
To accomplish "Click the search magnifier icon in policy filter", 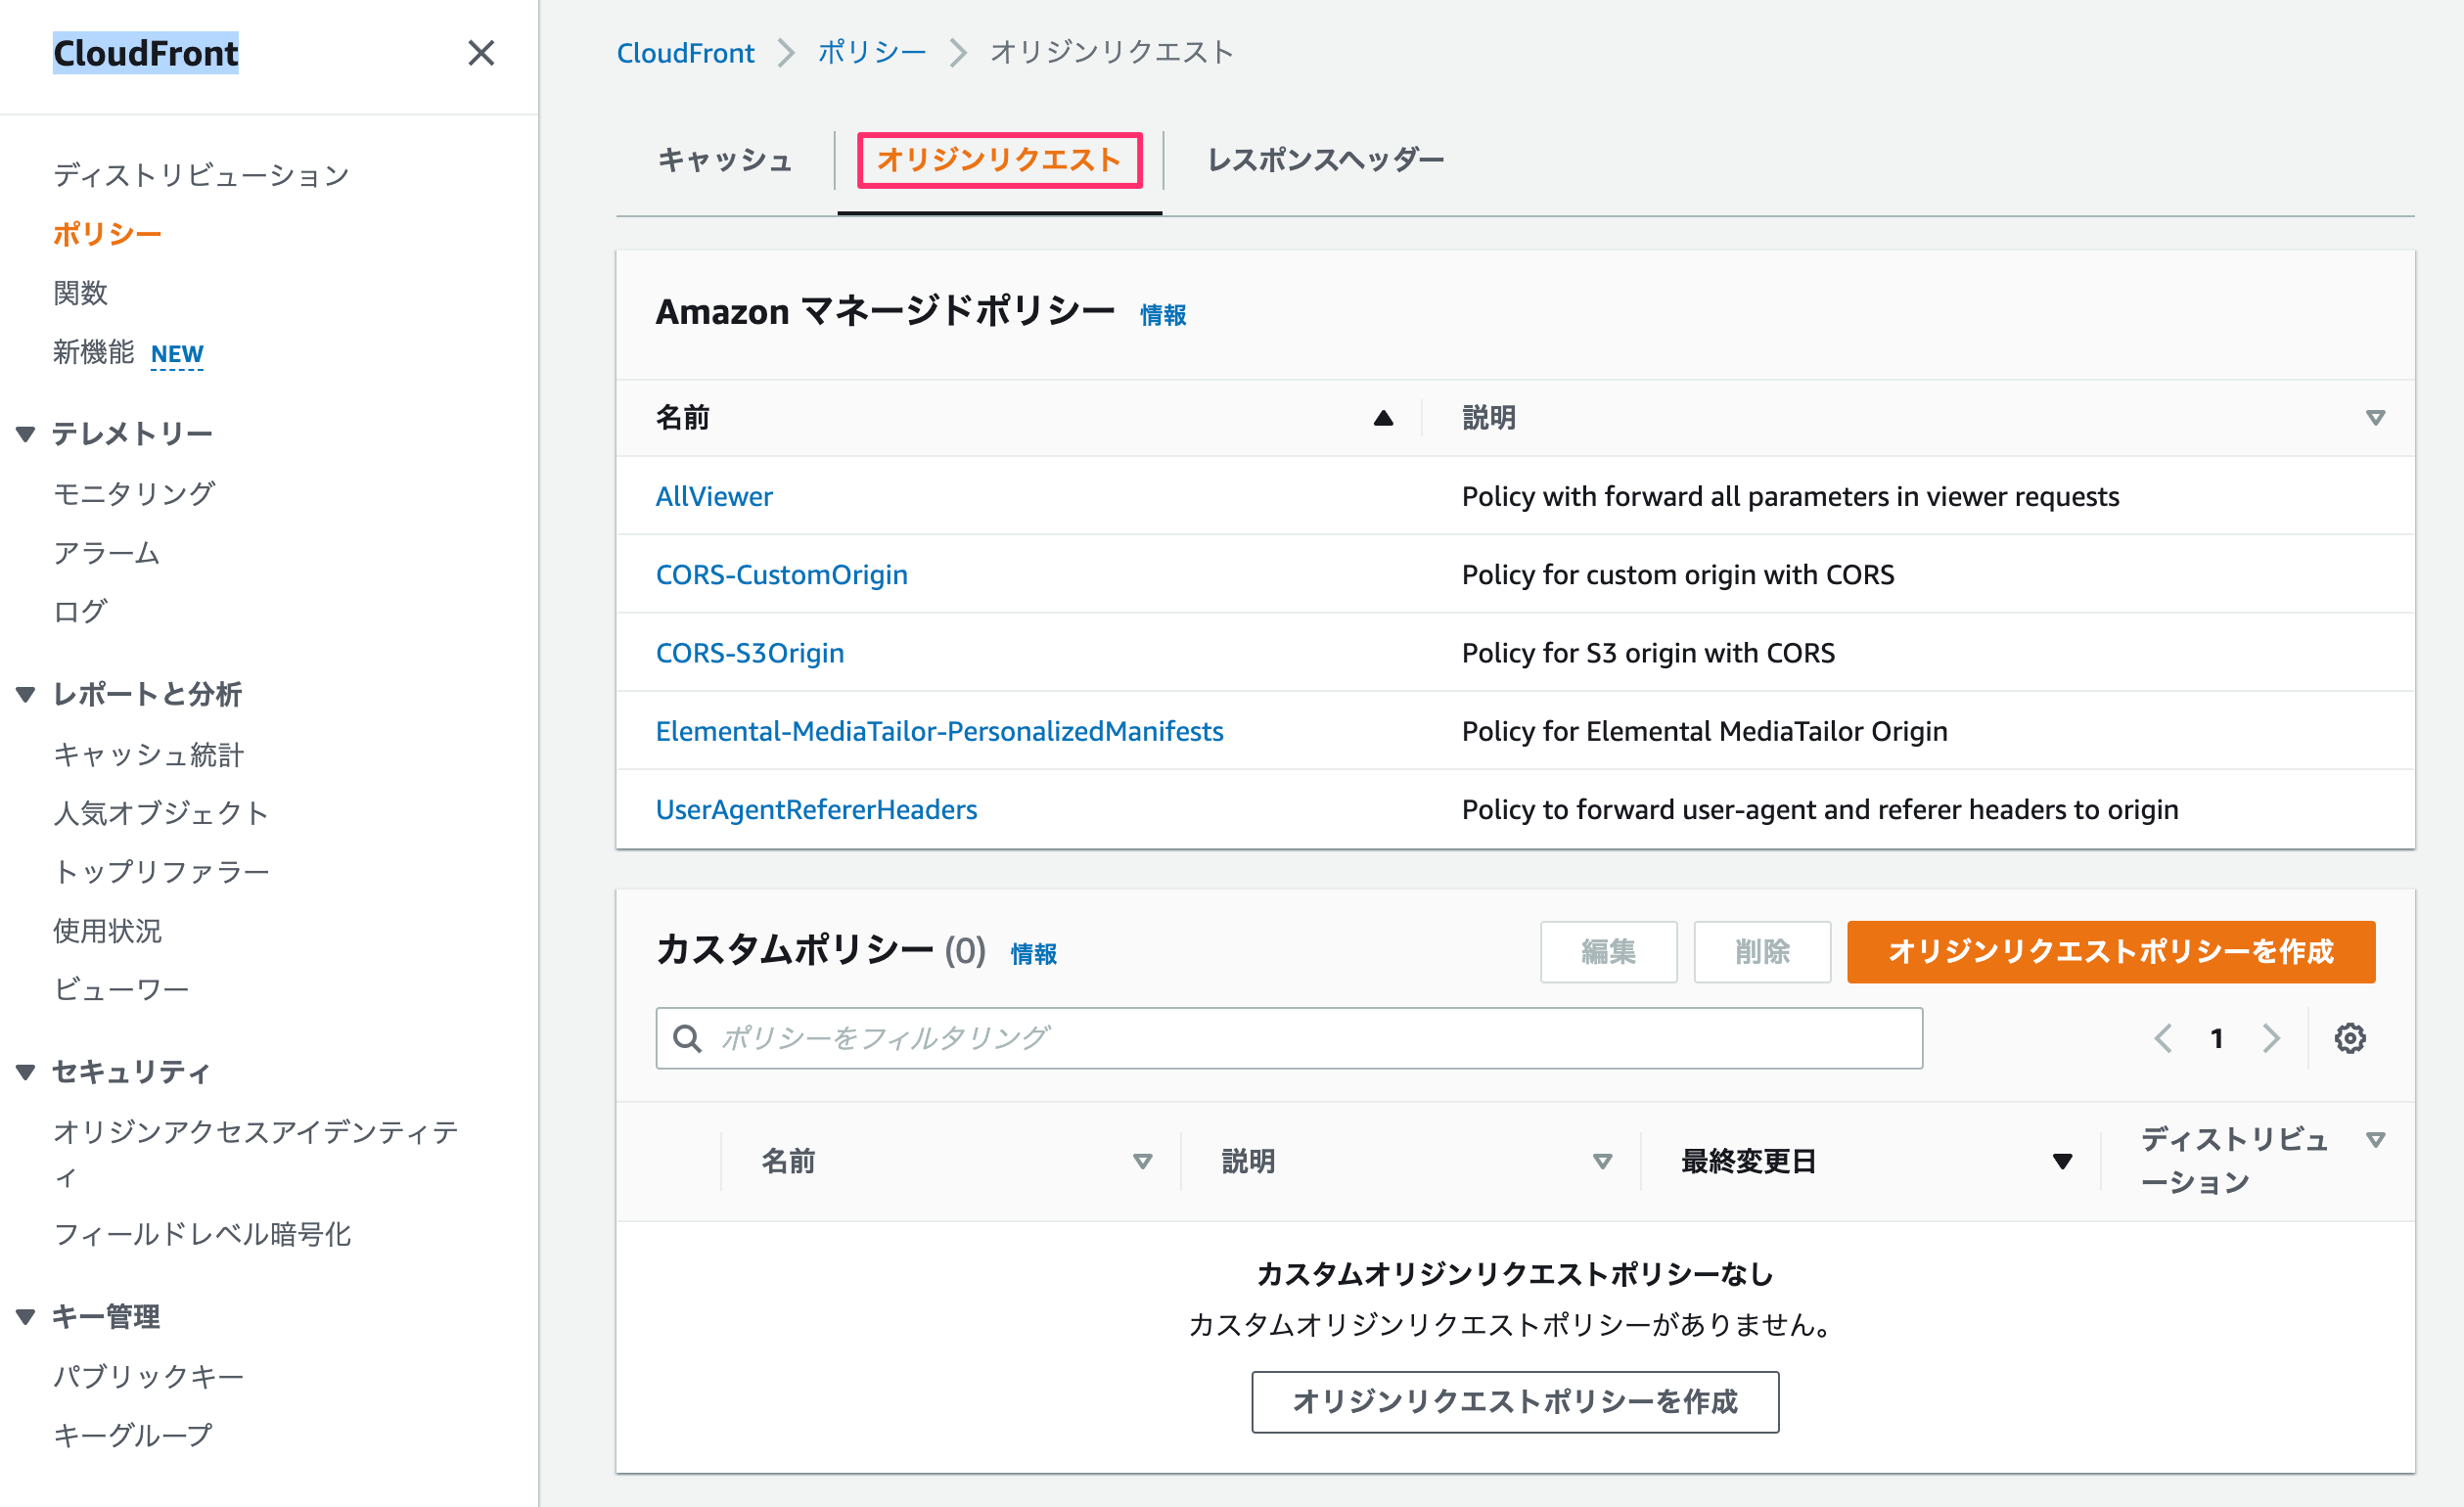I will click(x=687, y=1038).
